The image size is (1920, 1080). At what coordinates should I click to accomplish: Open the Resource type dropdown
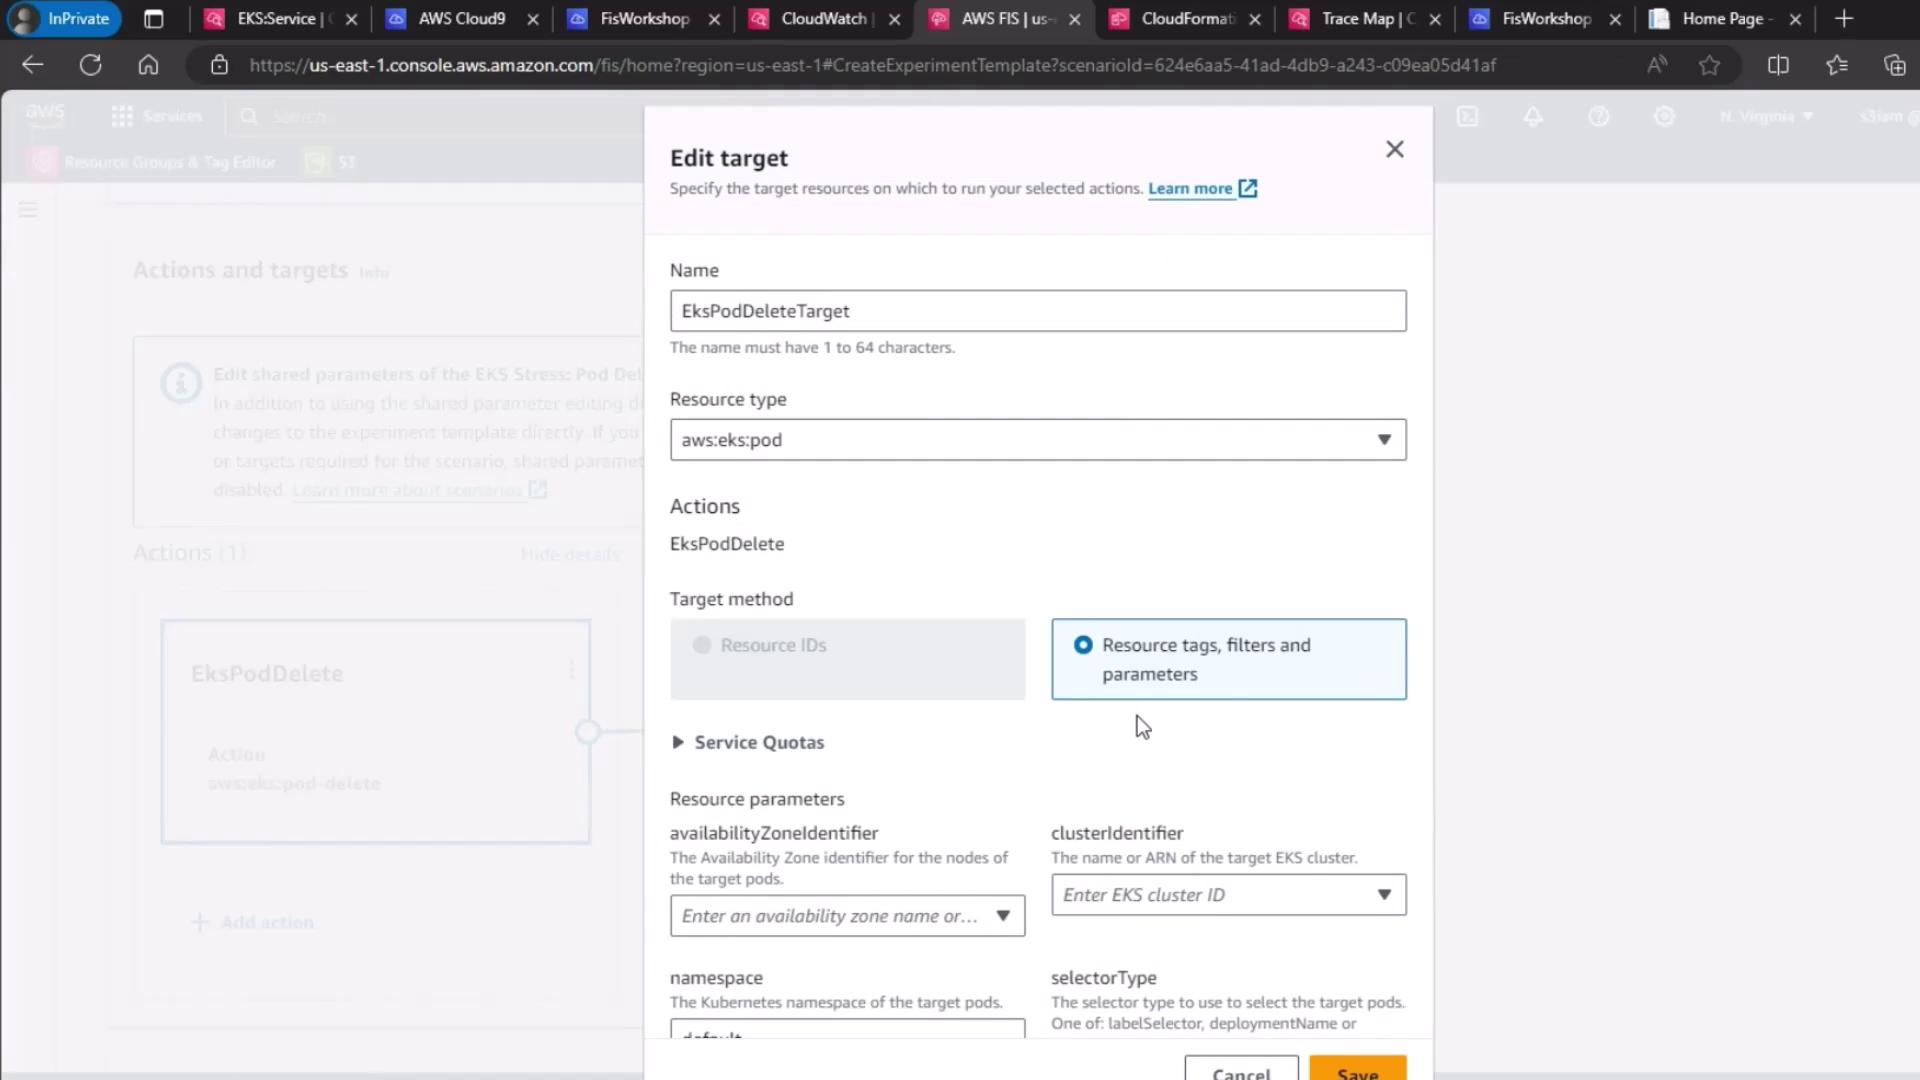[x=1037, y=440]
